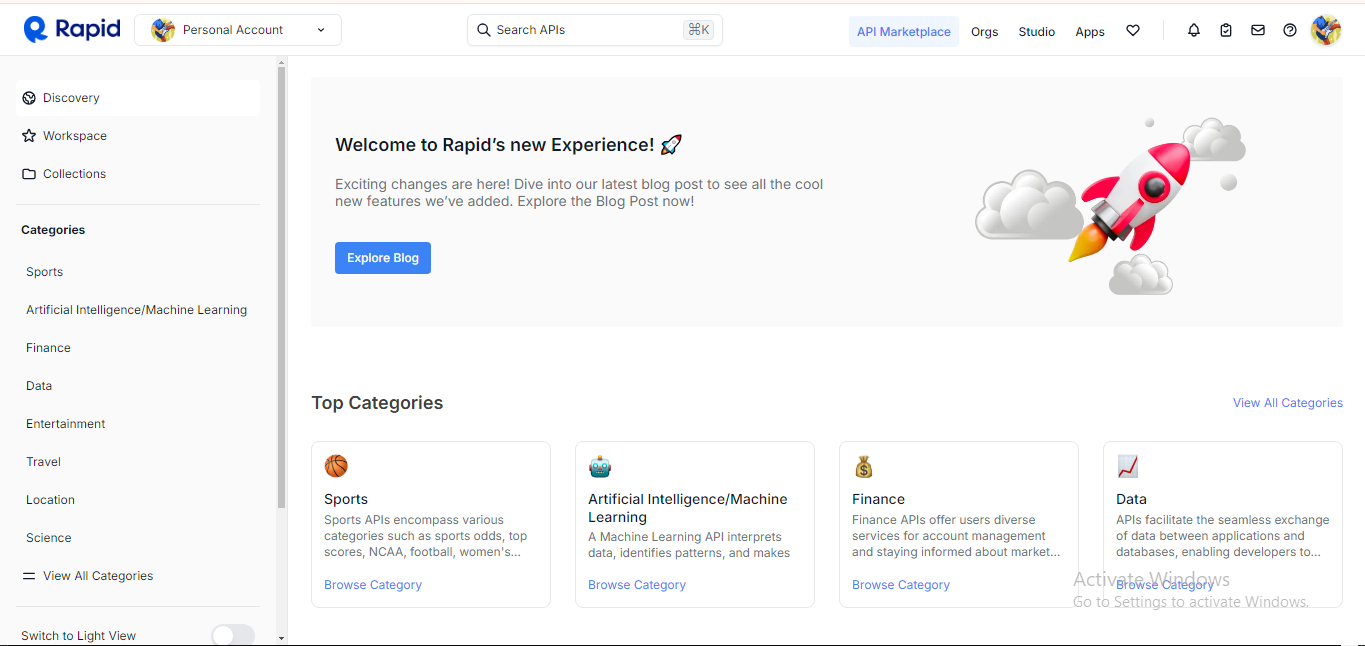Click the Rapid logo in header
The image size is (1365, 646).
coord(72,30)
